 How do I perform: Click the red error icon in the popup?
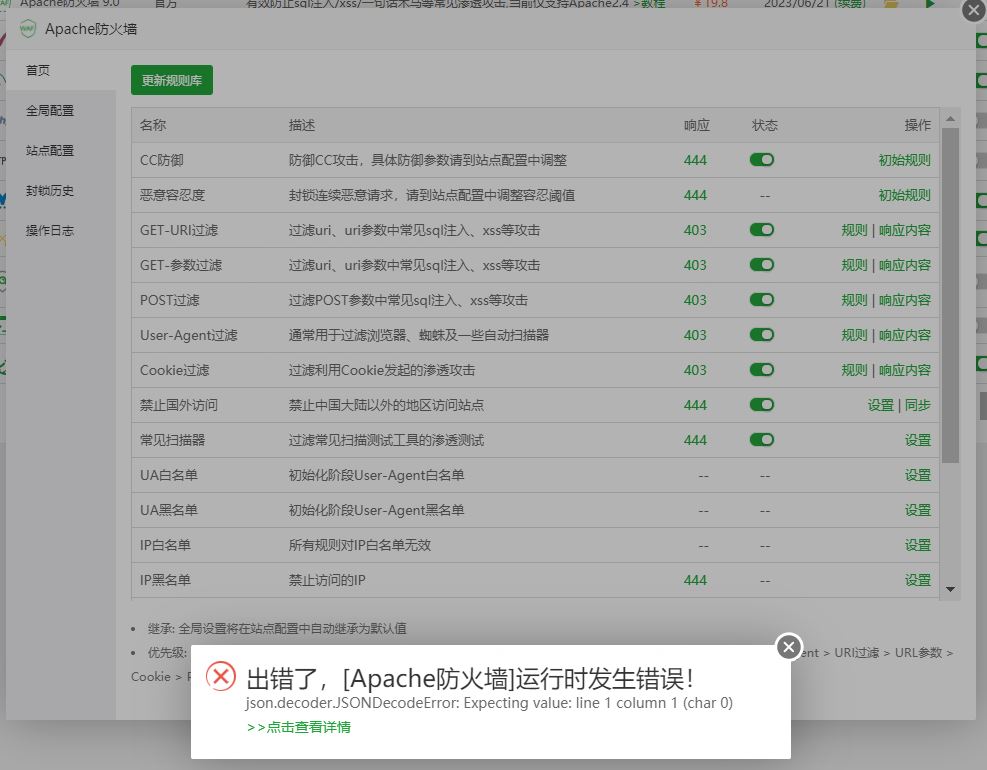221,676
